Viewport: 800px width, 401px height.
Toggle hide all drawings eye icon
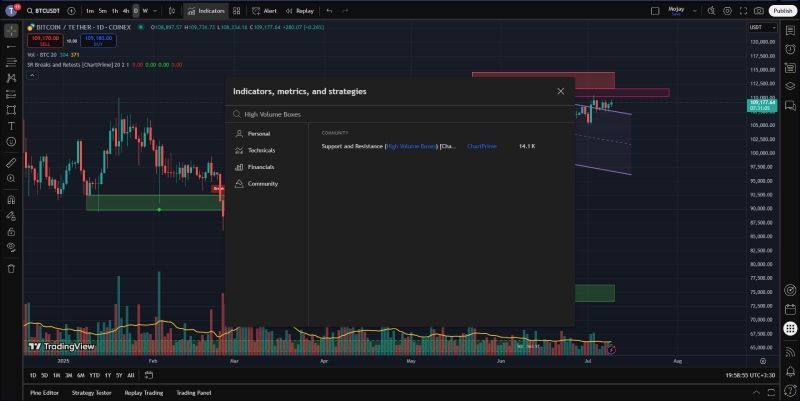tap(11, 247)
